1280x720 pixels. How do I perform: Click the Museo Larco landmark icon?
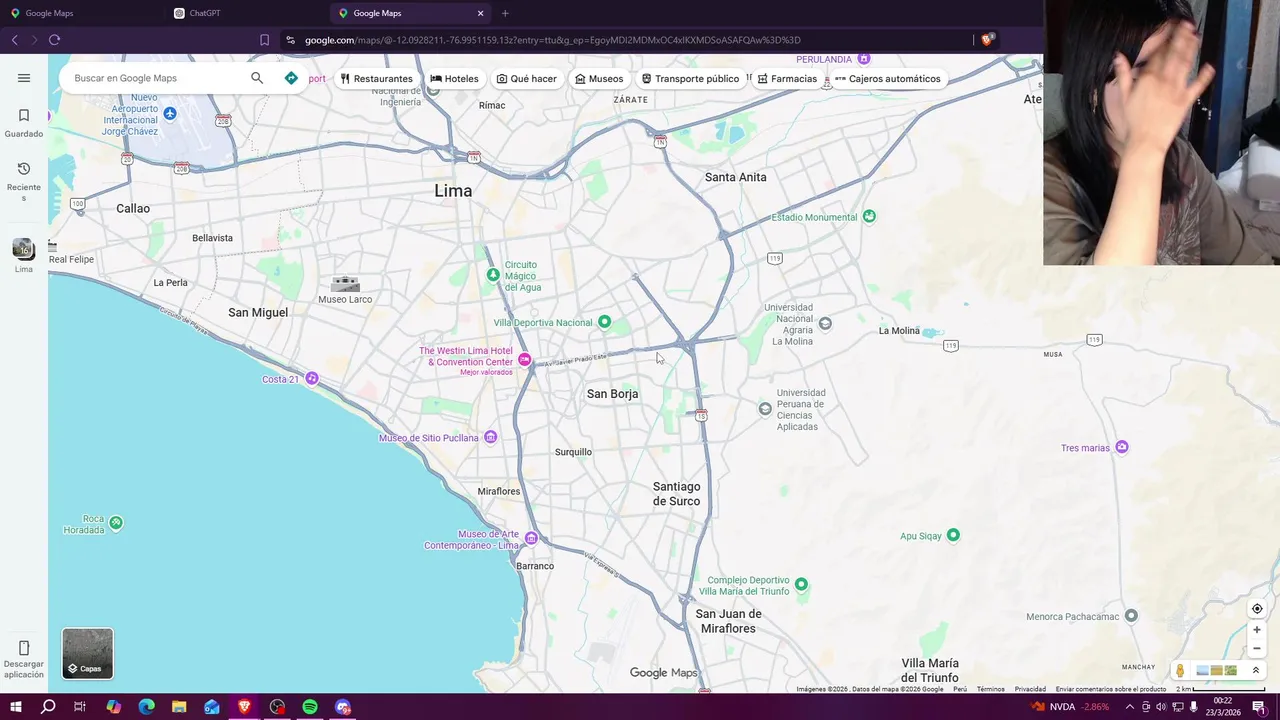pyautogui.click(x=345, y=284)
